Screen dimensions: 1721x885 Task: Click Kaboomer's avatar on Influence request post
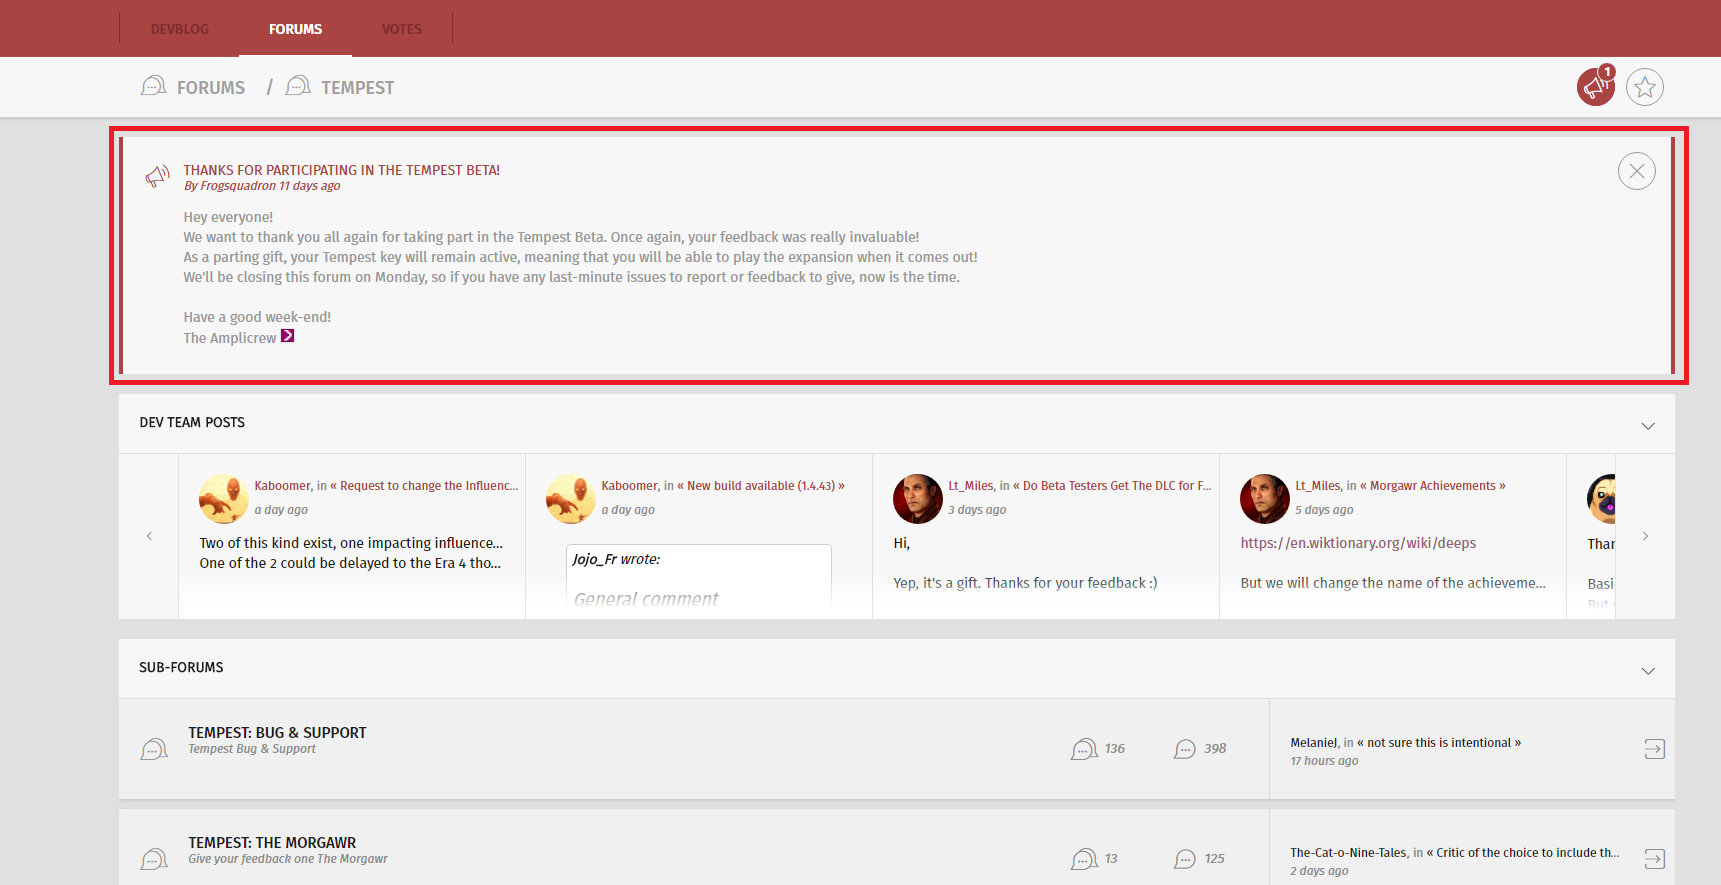[224, 499]
